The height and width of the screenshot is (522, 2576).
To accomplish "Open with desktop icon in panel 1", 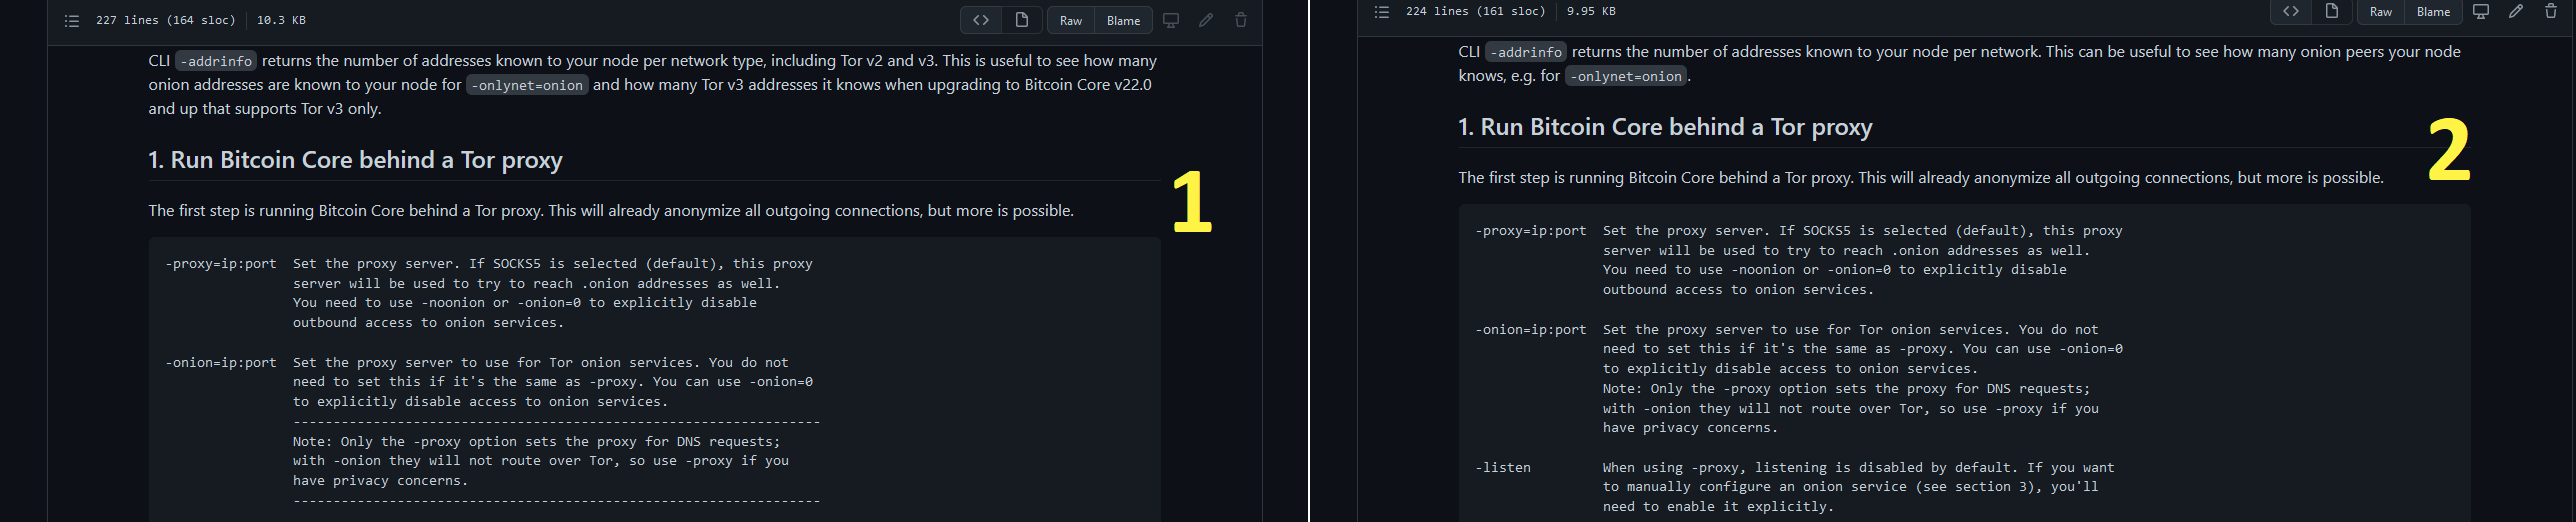I will coord(1171,20).
